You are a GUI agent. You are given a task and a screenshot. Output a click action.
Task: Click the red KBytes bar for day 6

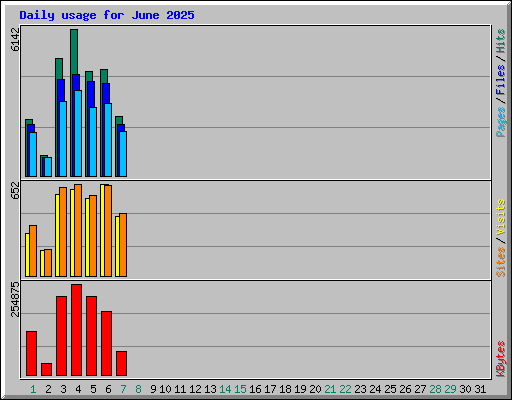click(106, 344)
